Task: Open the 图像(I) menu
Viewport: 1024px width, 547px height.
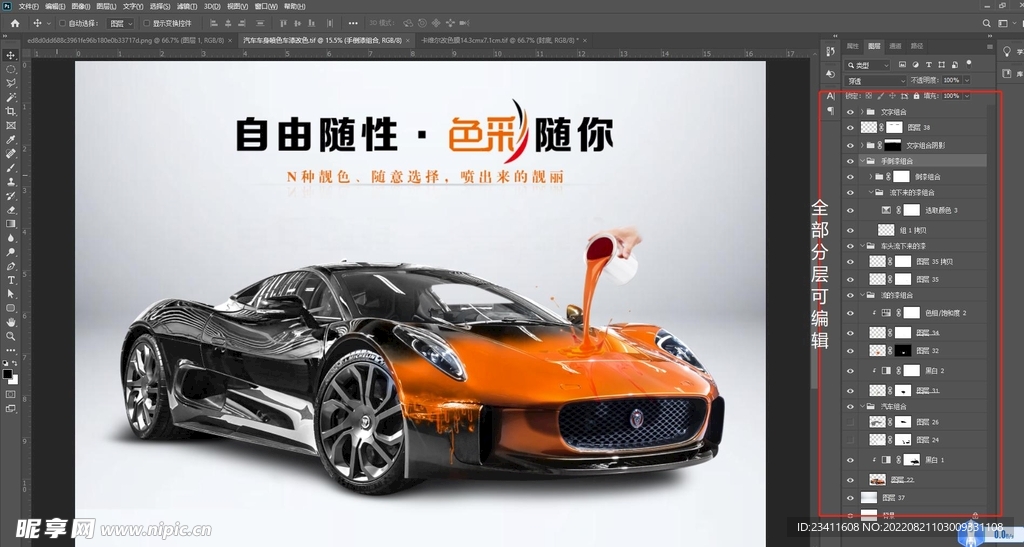Action: (x=81, y=7)
